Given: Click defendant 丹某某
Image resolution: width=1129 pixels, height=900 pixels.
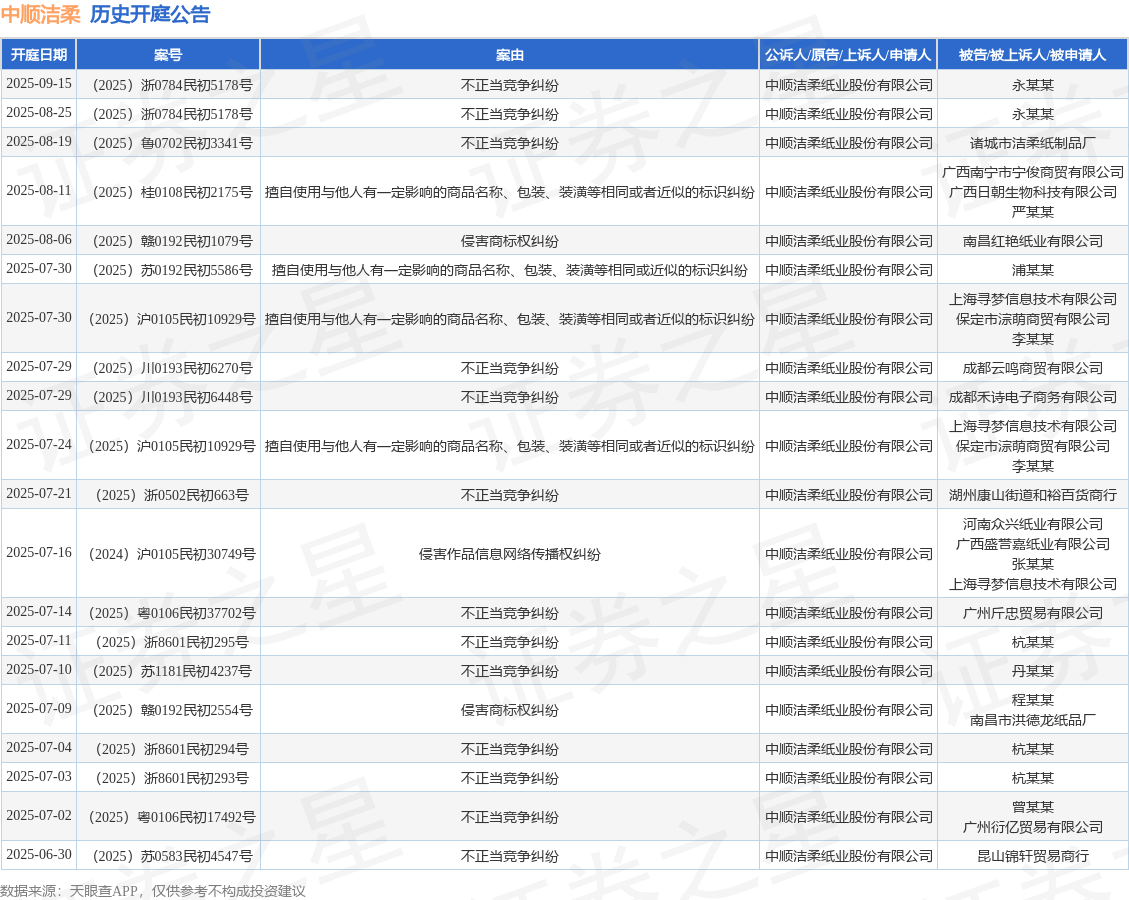Looking at the screenshot, I should [x=1033, y=671].
